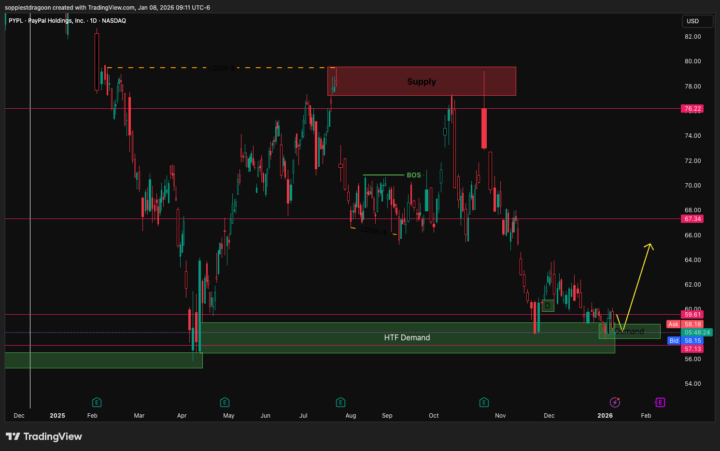The height and width of the screenshot is (451, 720).
Task: Click the 82.00 price axis value
Action: tap(692, 37)
